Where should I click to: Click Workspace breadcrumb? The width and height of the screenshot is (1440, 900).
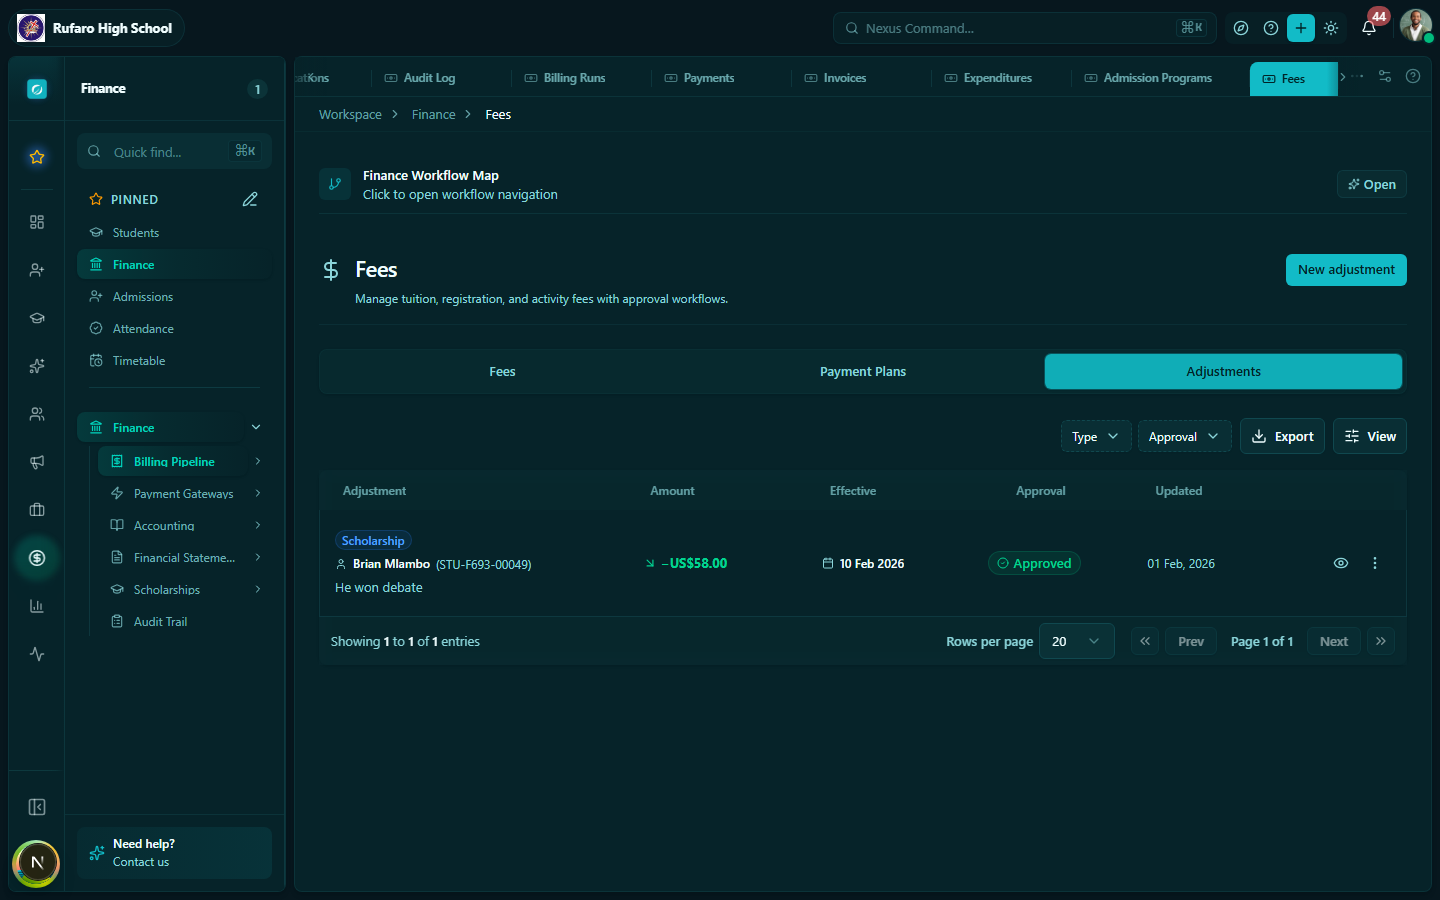pyautogui.click(x=350, y=115)
